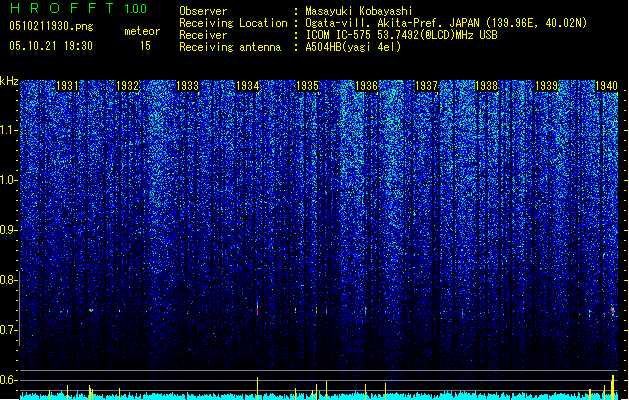Click the ICOM IC-575 receiver description
Viewport: 629px width, 400px height.
(x=401, y=35)
